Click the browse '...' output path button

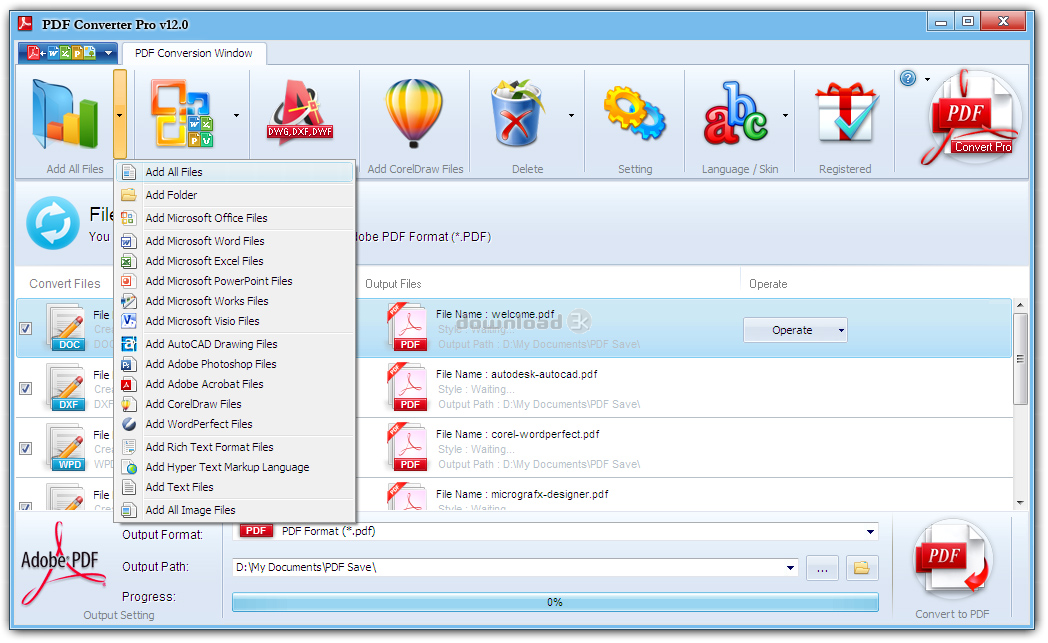point(822,568)
